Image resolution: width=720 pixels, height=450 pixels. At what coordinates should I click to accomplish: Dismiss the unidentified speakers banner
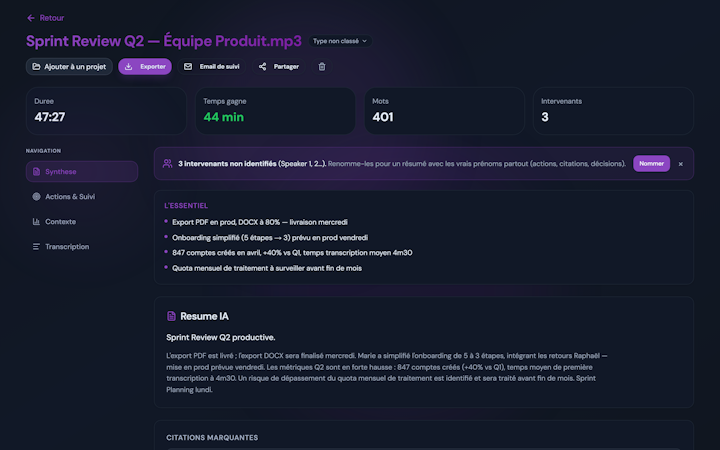(681, 164)
